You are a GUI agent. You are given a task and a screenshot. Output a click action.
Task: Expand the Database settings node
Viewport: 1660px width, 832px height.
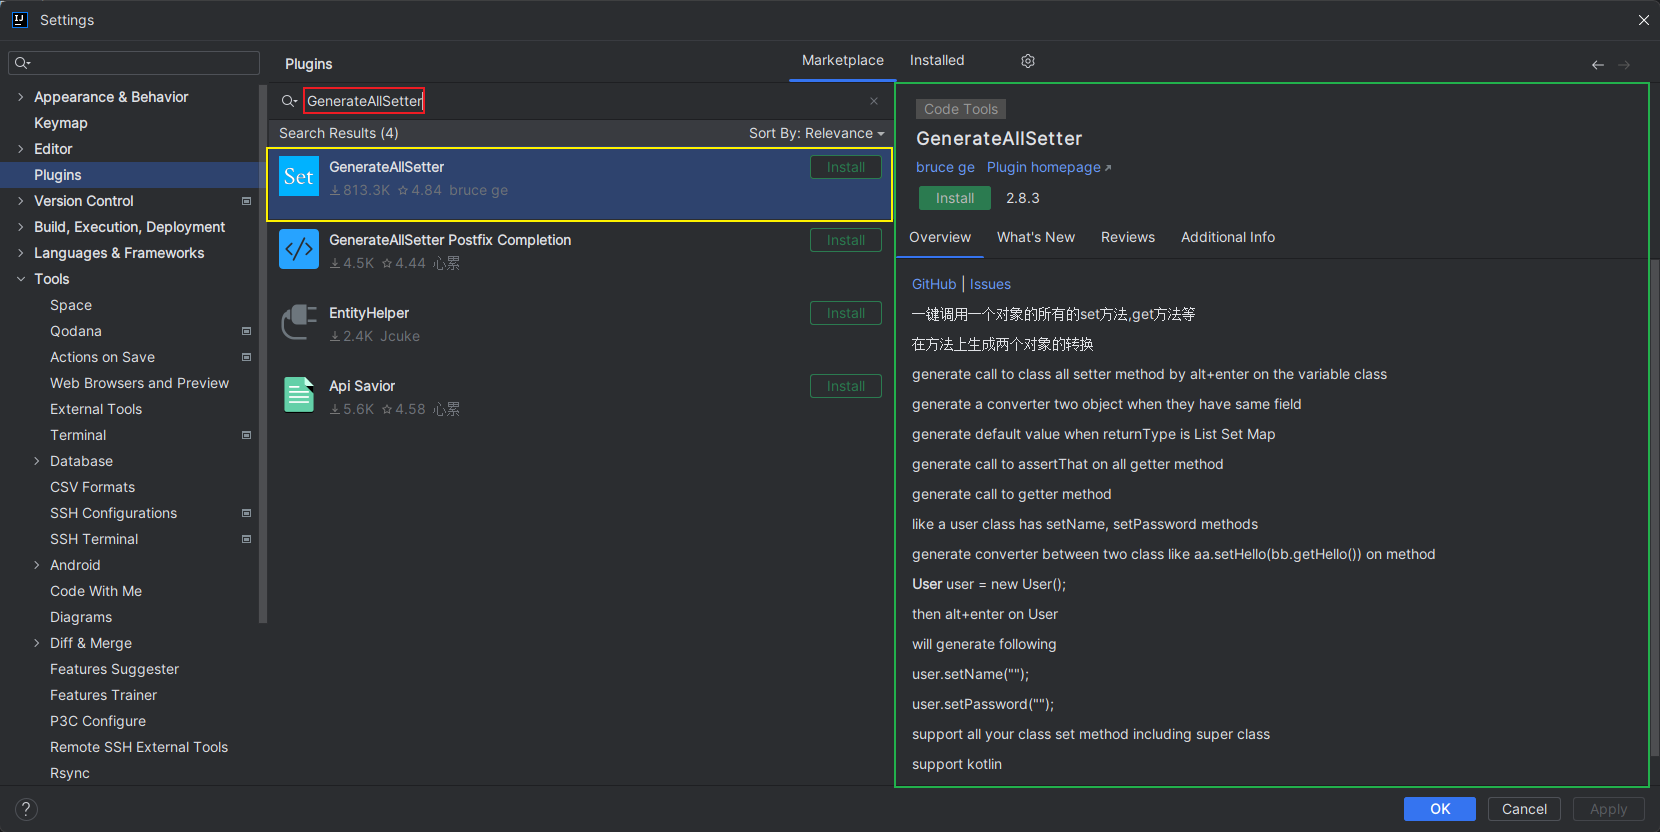(x=37, y=461)
